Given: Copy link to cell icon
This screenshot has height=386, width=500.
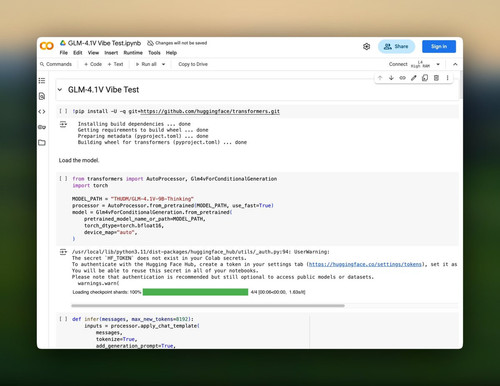Looking at the screenshot, I should tap(403, 78).
